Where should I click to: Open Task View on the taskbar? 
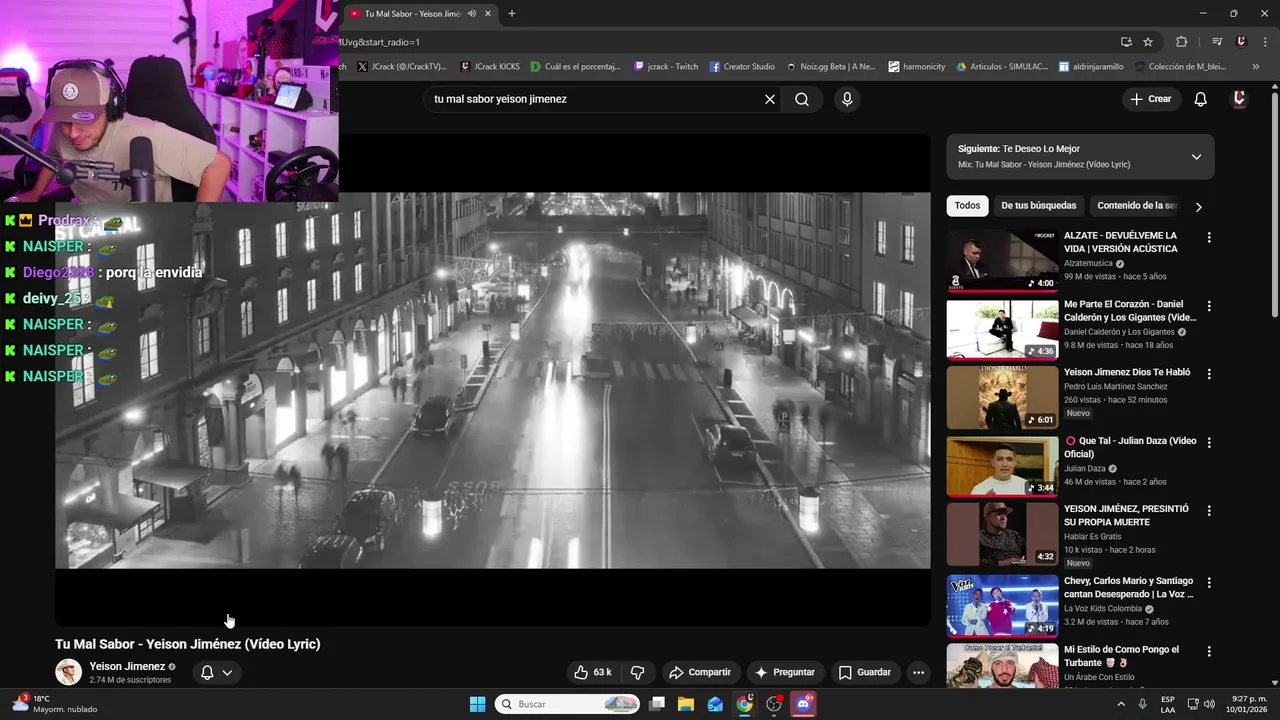pyautogui.click(x=657, y=704)
